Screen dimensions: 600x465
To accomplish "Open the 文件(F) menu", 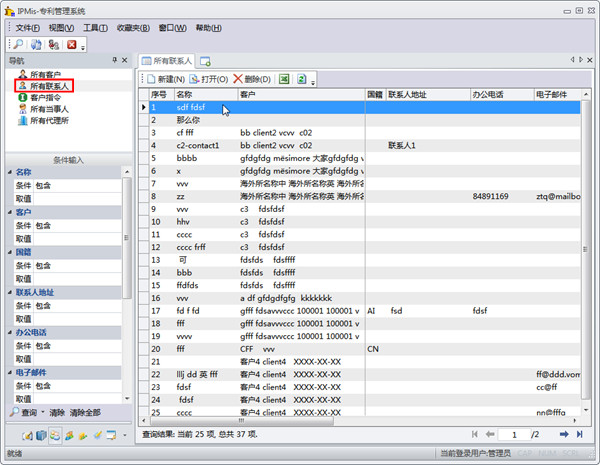I will pos(28,28).
